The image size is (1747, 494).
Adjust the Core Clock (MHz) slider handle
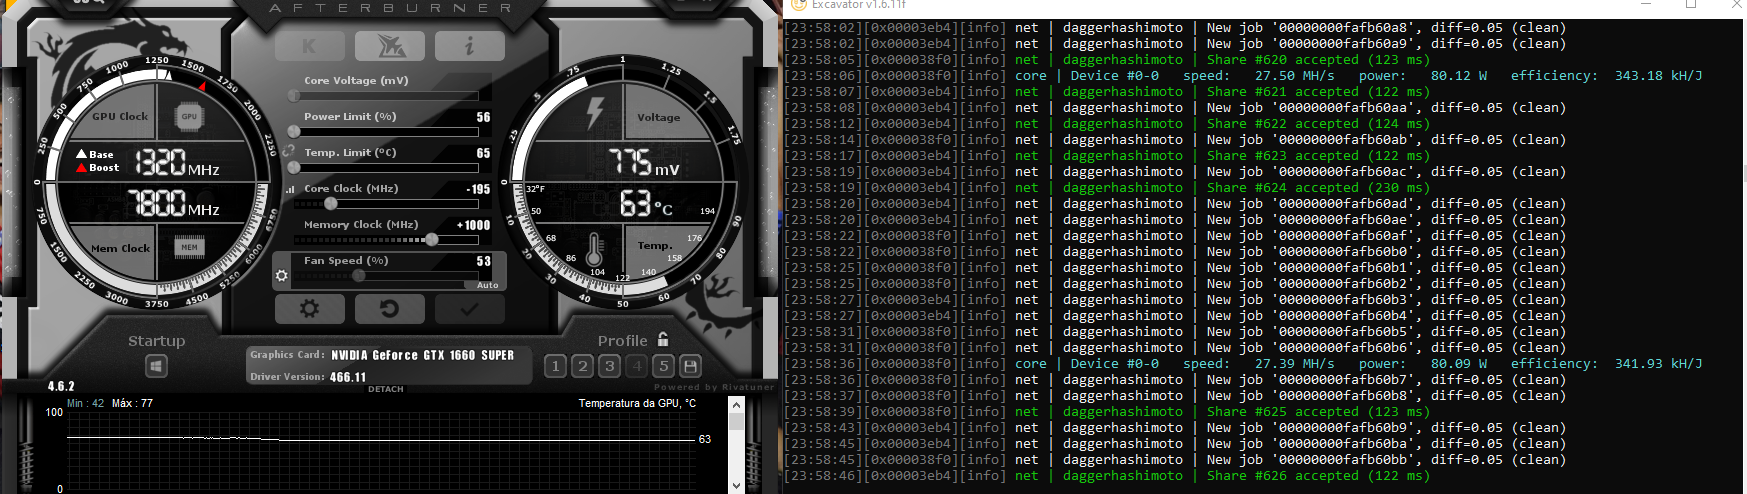(x=330, y=204)
